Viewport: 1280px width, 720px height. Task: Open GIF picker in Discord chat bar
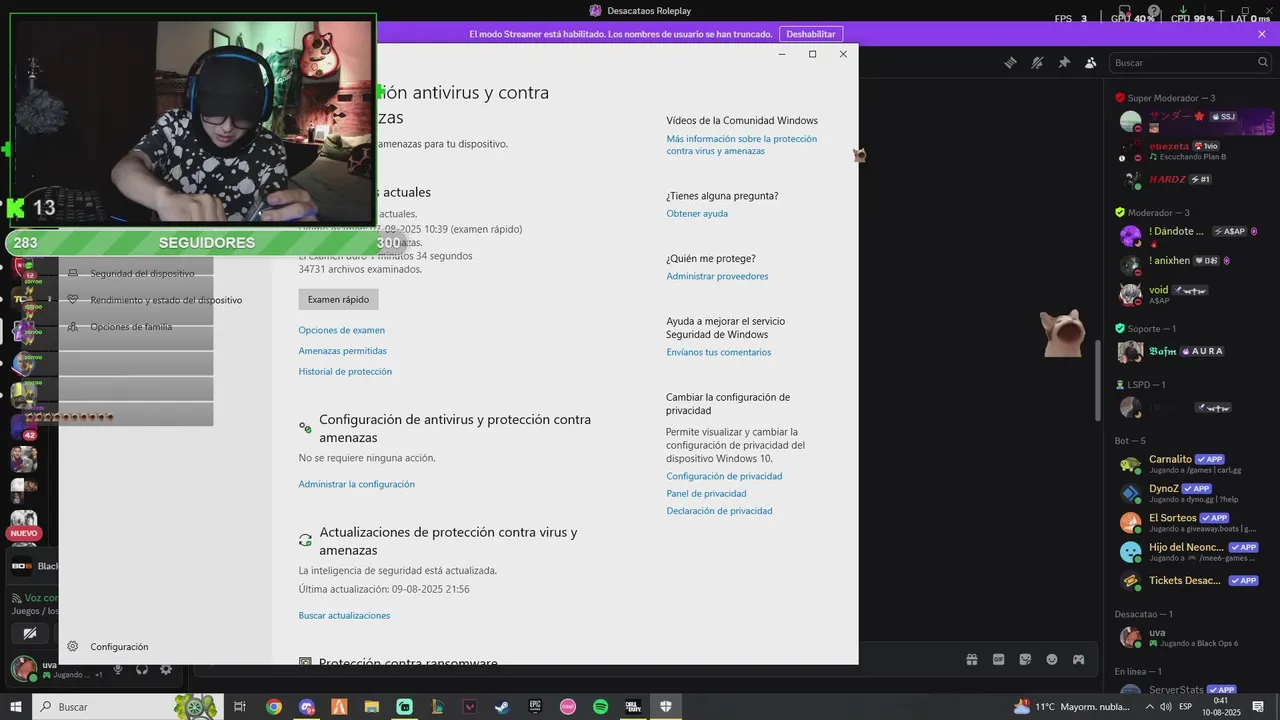(998, 660)
